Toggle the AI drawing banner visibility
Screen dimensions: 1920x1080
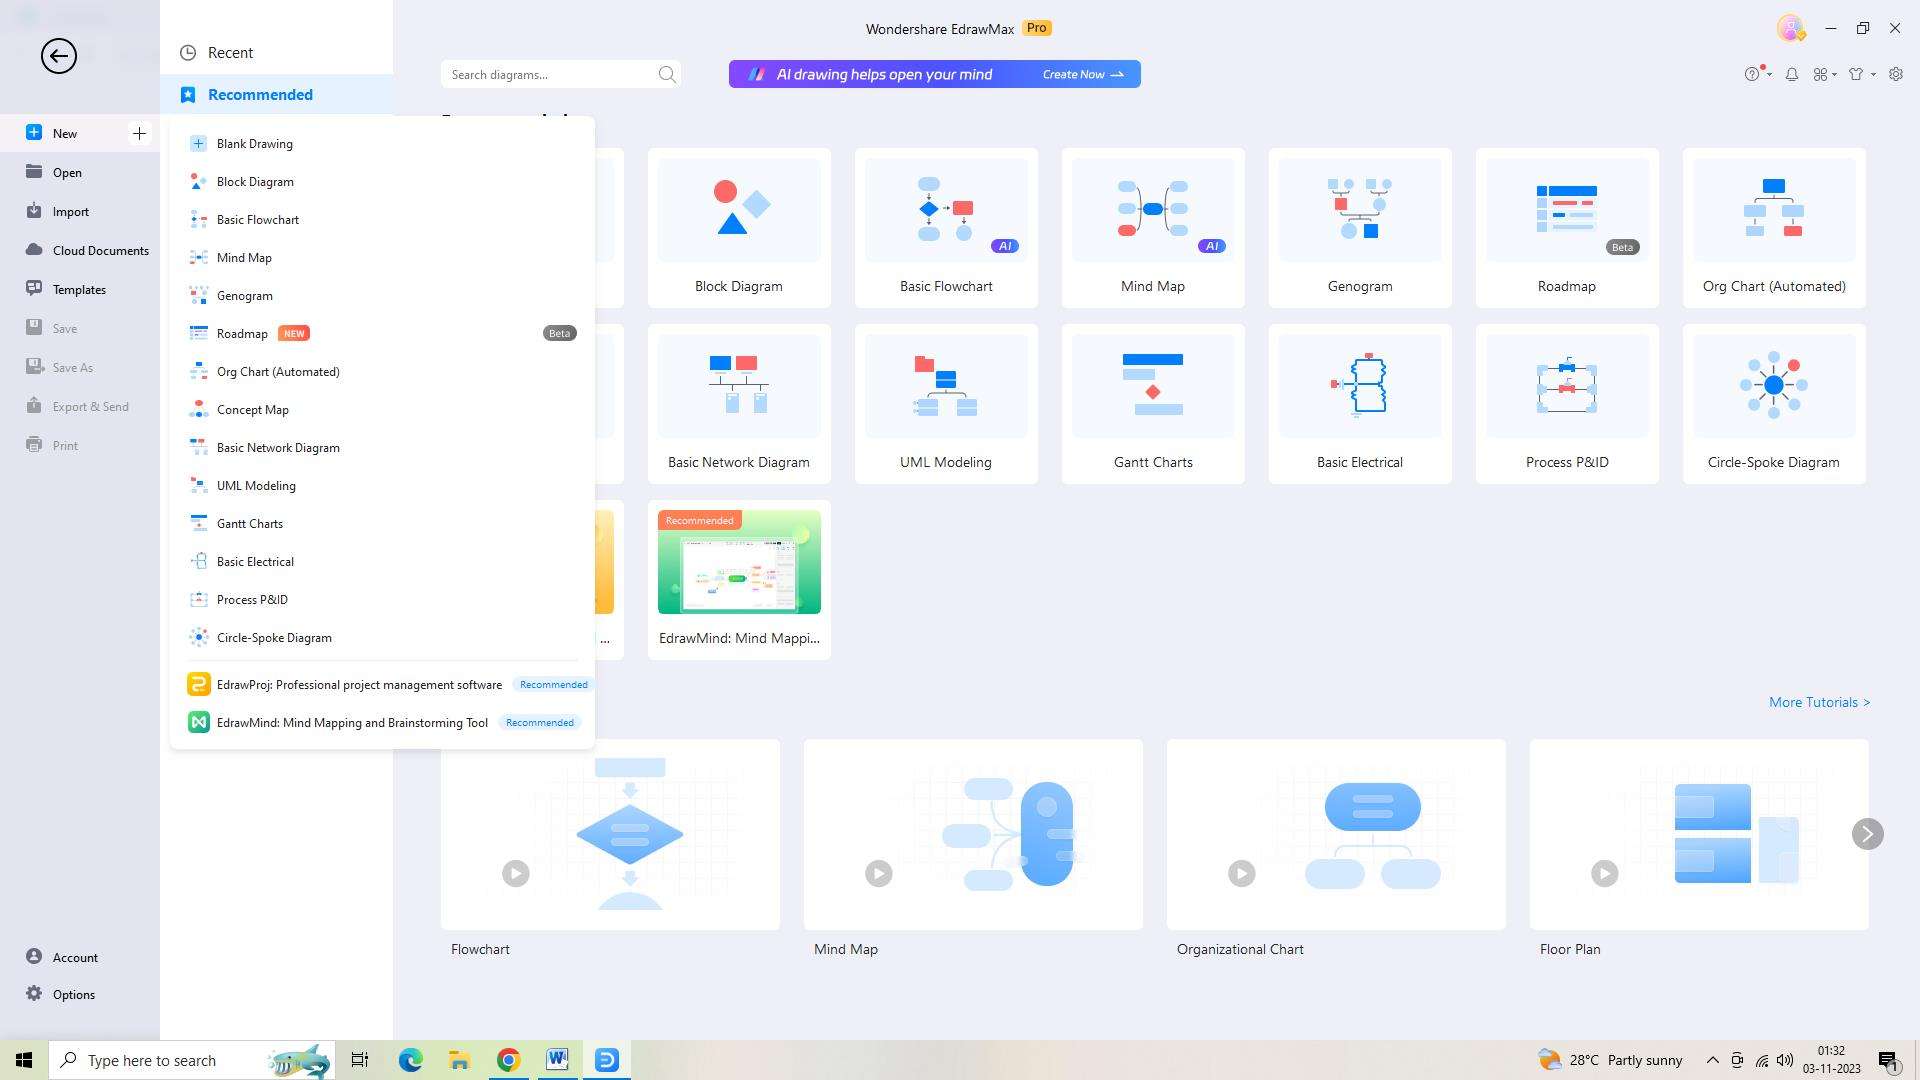(x=934, y=74)
